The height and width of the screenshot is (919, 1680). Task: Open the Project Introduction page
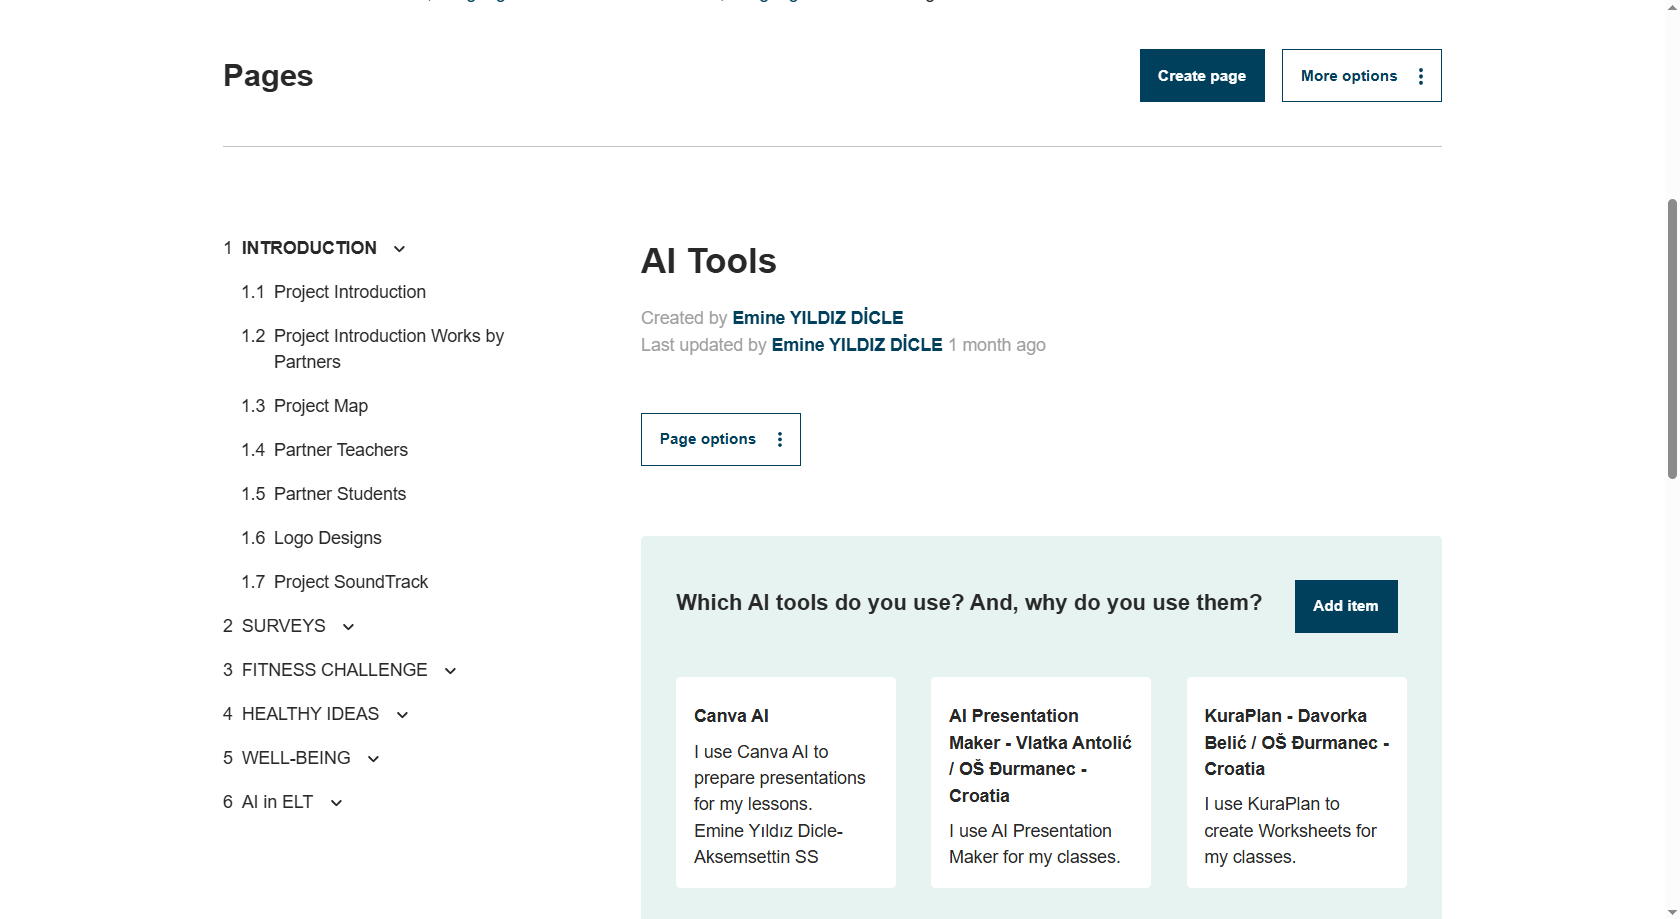(x=350, y=292)
